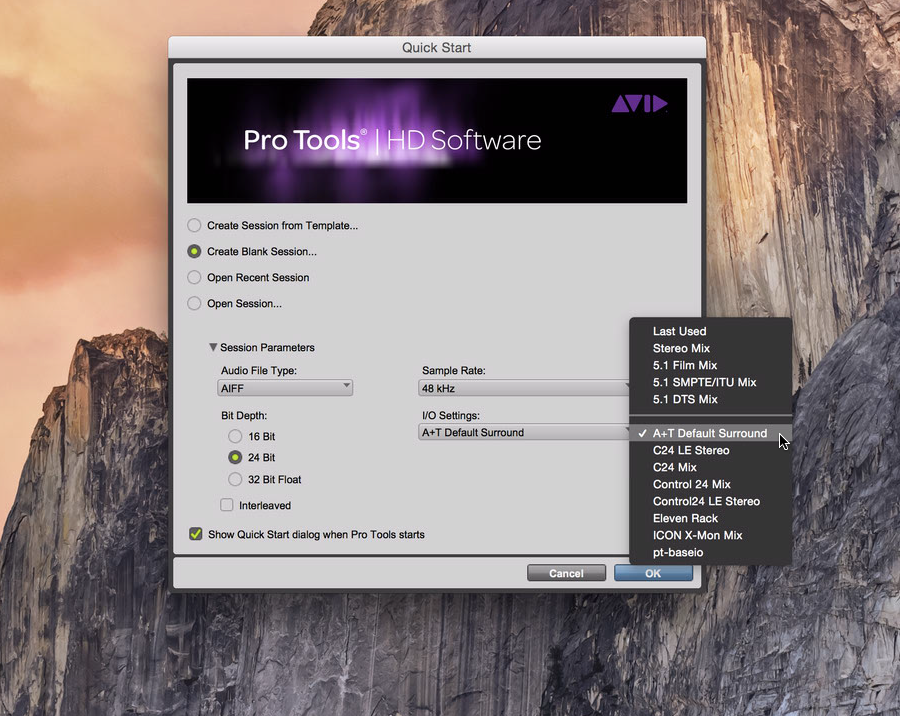Choose pt-baseio at the menu bottom
The image size is (900, 716).
pyautogui.click(x=678, y=552)
